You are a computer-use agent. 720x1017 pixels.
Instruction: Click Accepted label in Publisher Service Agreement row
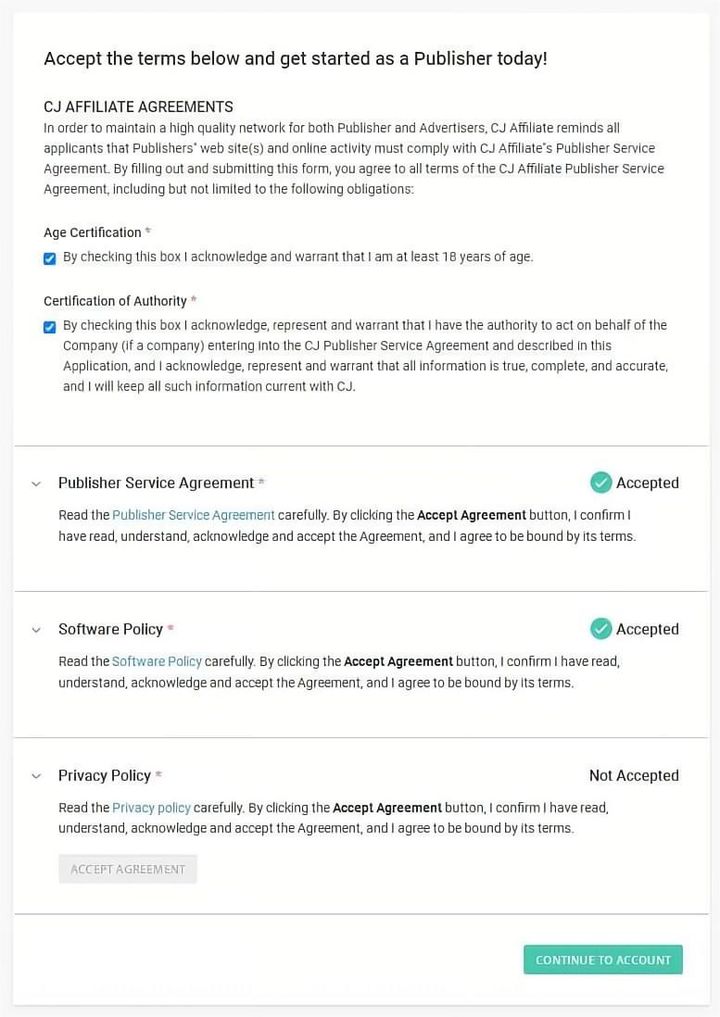[647, 483]
